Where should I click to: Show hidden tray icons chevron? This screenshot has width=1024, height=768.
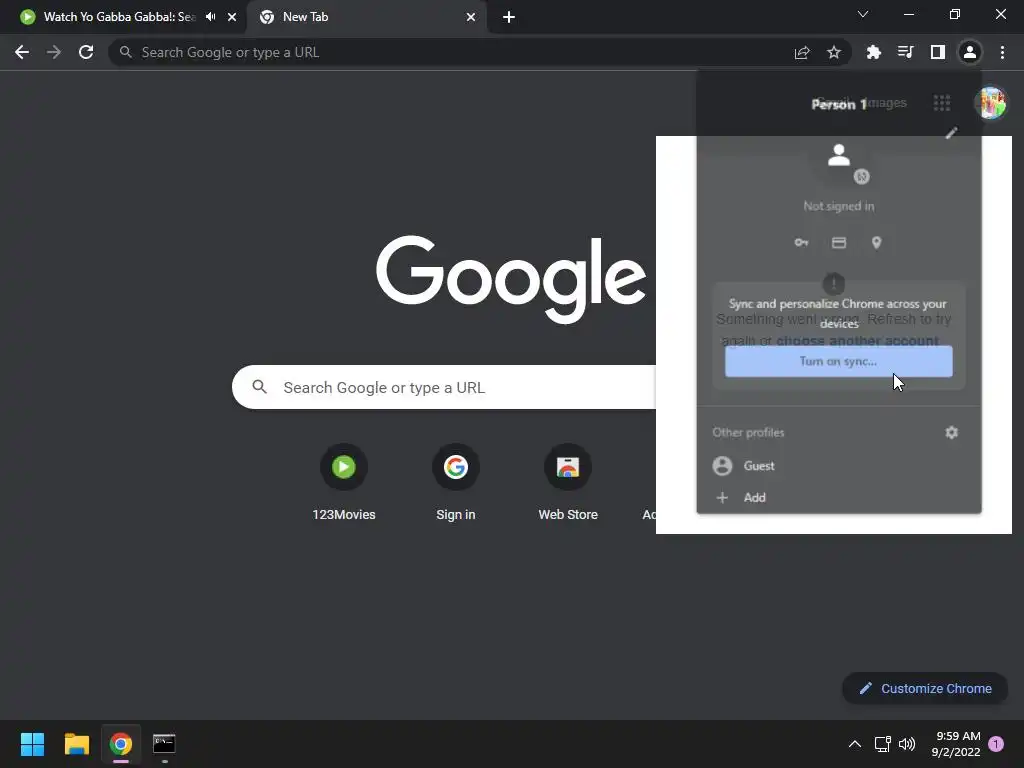click(x=854, y=744)
